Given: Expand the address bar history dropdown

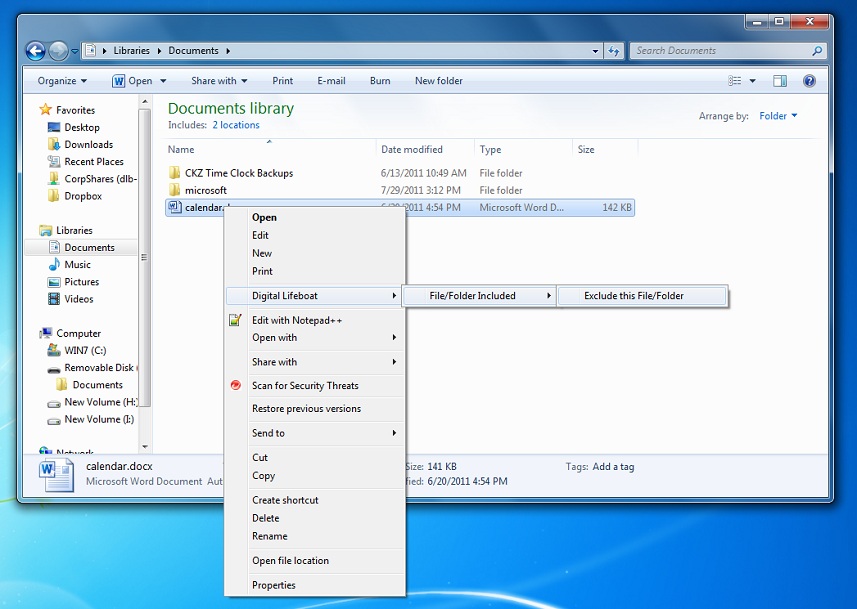Looking at the screenshot, I should [x=595, y=51].
